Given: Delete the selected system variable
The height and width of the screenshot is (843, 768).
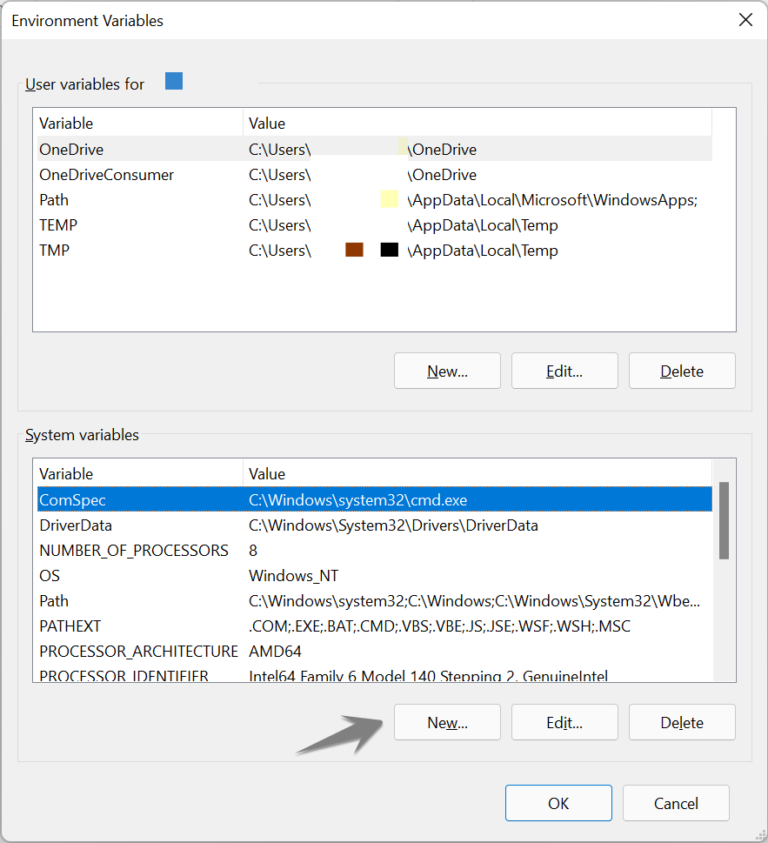Looking at the screenshot, I should (x=681, y=722).
